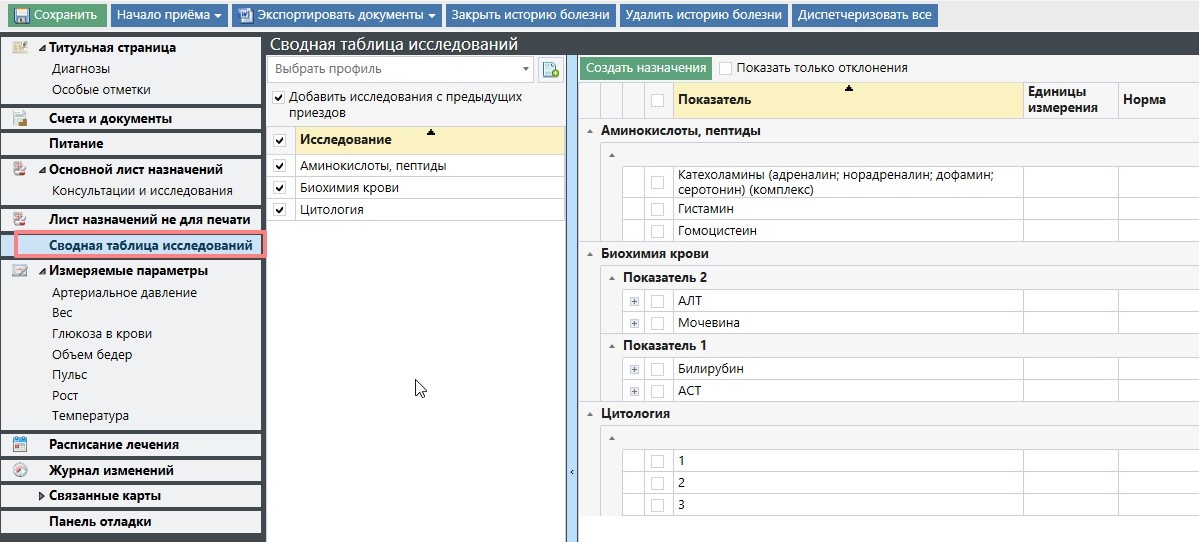This screenshot has height=542, width=1199.
Task: Uncheck 'Добавить исследования с предыдущих приездов'
Action: tap(279, 98)
